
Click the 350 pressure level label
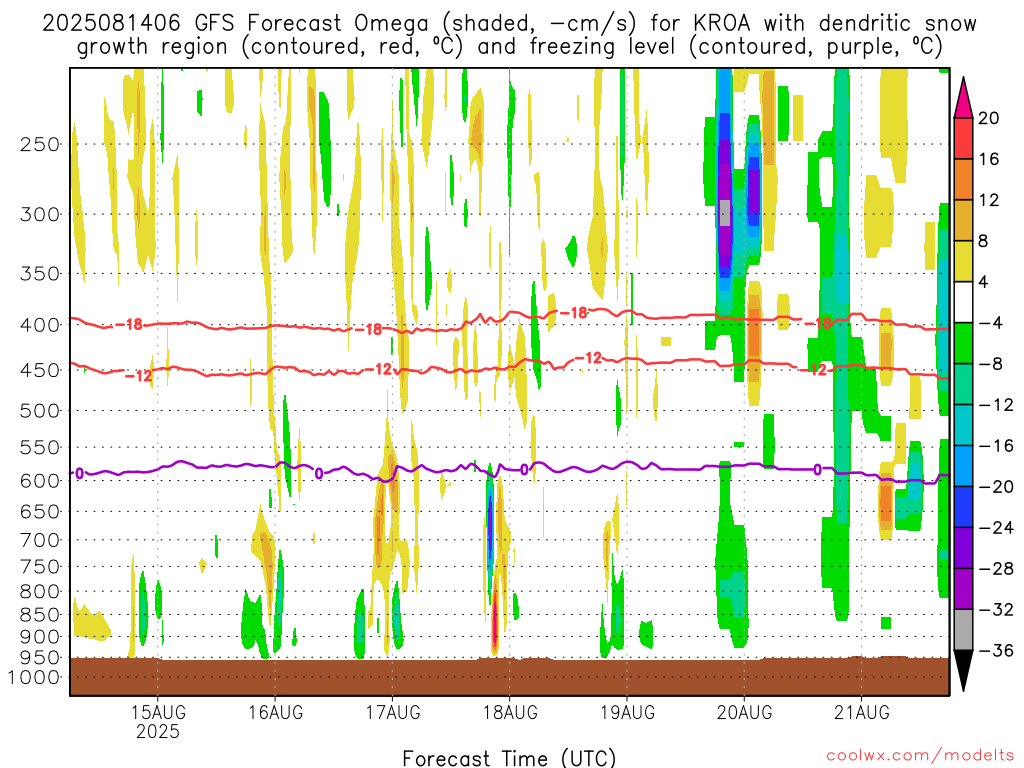(40, 274)
